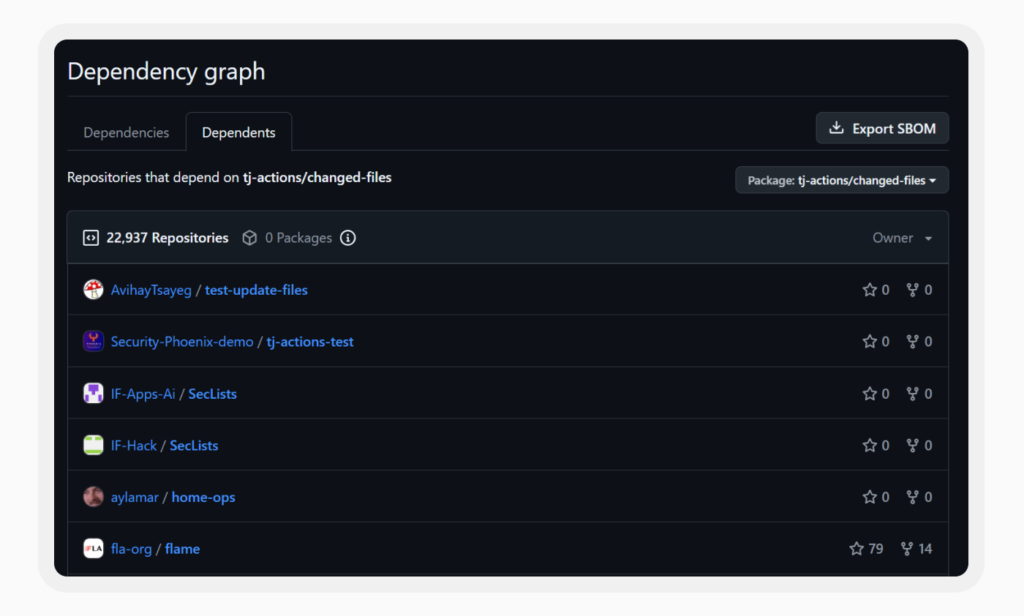Visit the Security-Phoenix-demo owner link
The height and width of the screenshot is (616, 1024).
coord(181,341)
